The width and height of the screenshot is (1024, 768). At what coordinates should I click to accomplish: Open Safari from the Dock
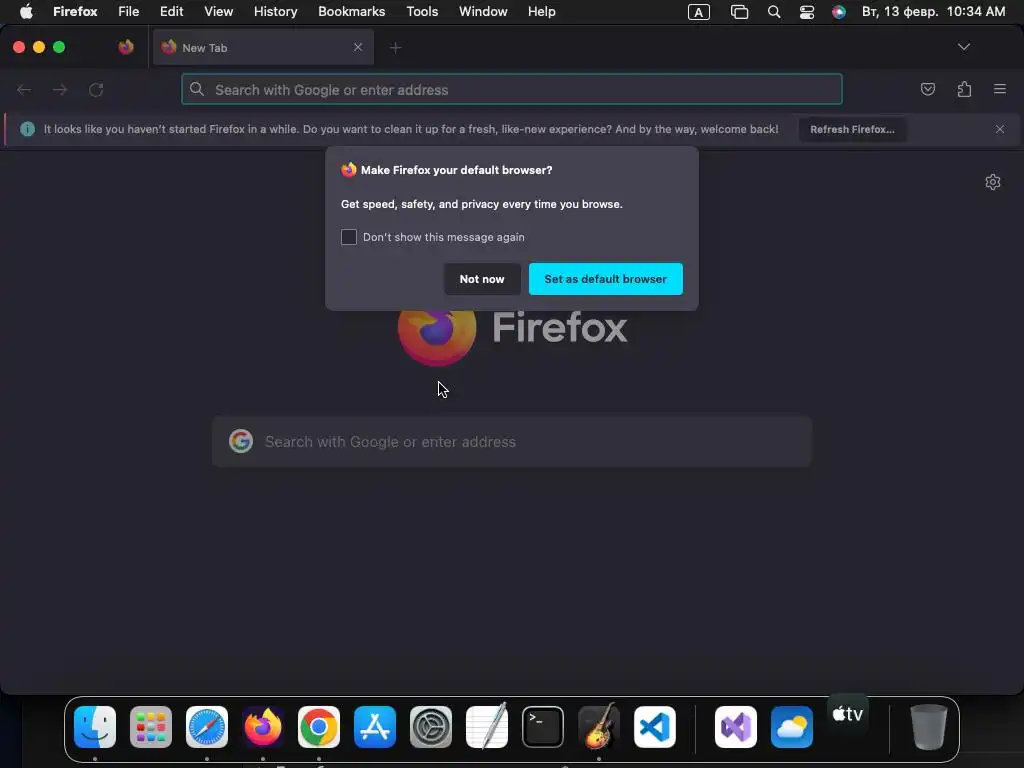(x=206, y=727)
